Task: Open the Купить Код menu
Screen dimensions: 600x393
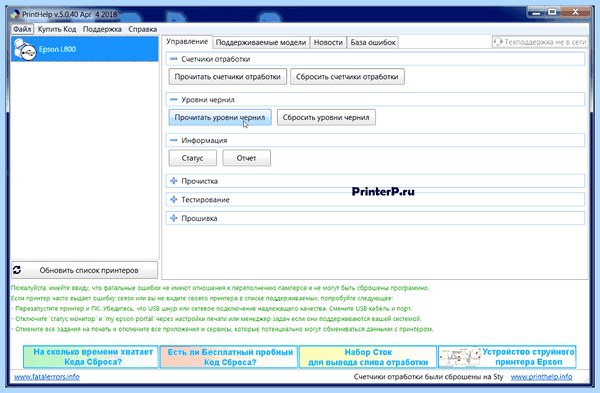Action: [57, 29]
